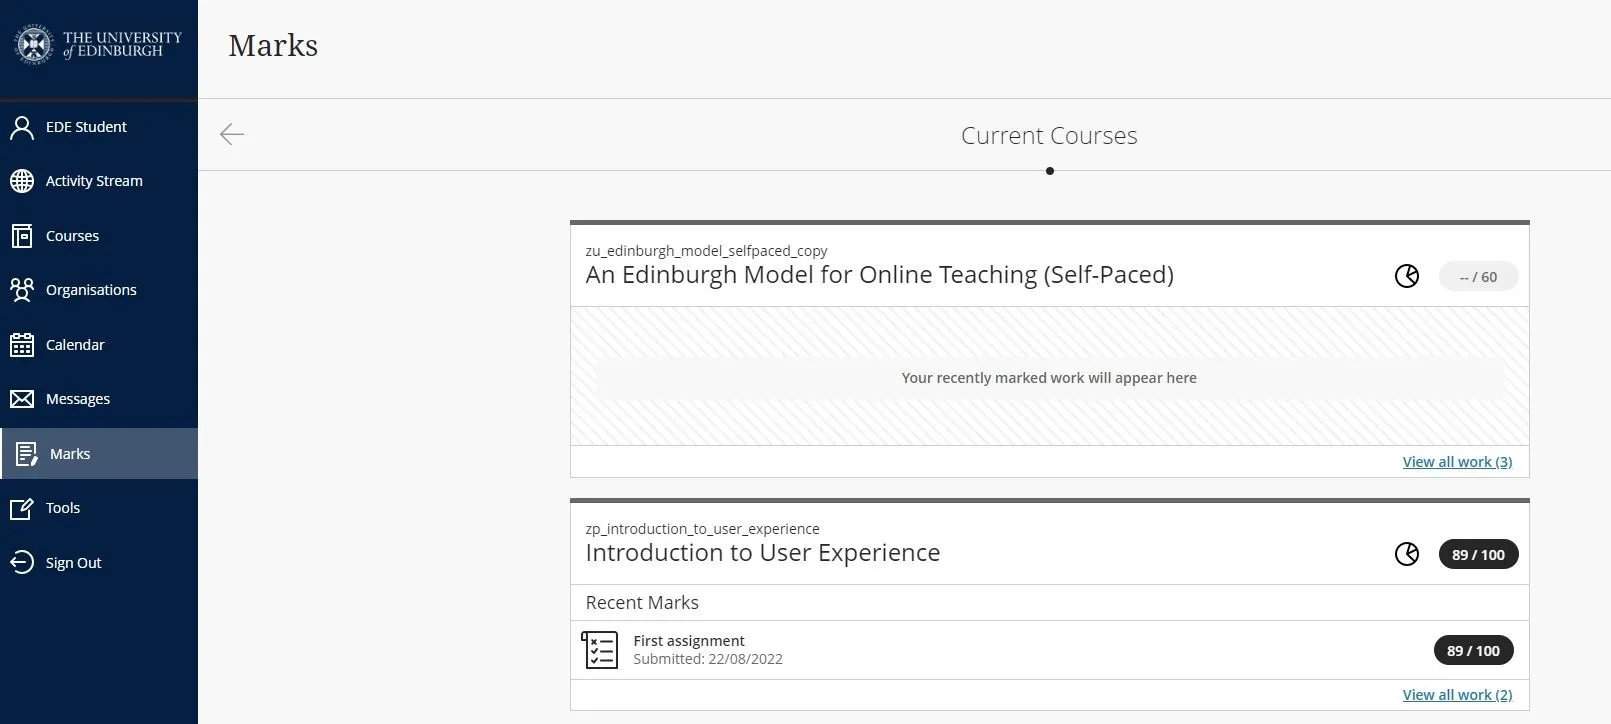Click the course 89 / 100 overall mark
This screenshot has height=724, width=1611.
[x=1478, y=555]
